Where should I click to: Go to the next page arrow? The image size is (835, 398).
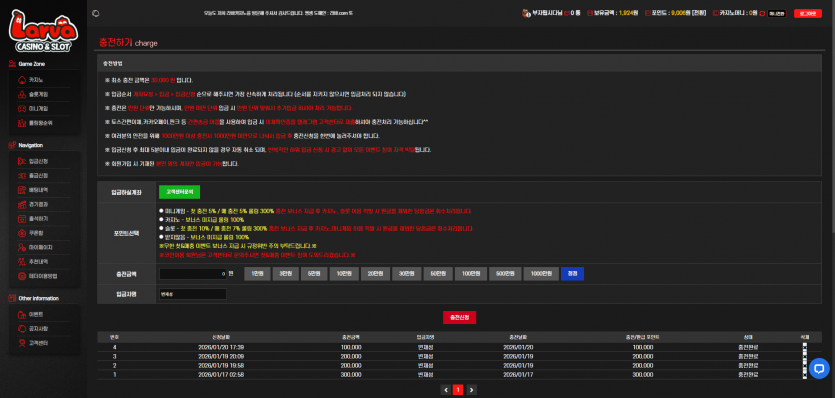click(471, 390)
